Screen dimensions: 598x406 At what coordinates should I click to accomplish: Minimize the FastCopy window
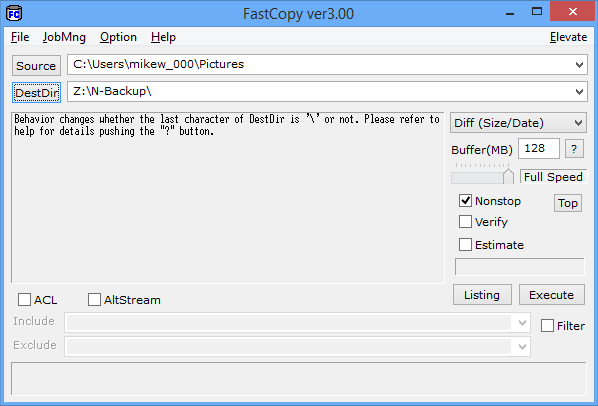click(510, 13)
